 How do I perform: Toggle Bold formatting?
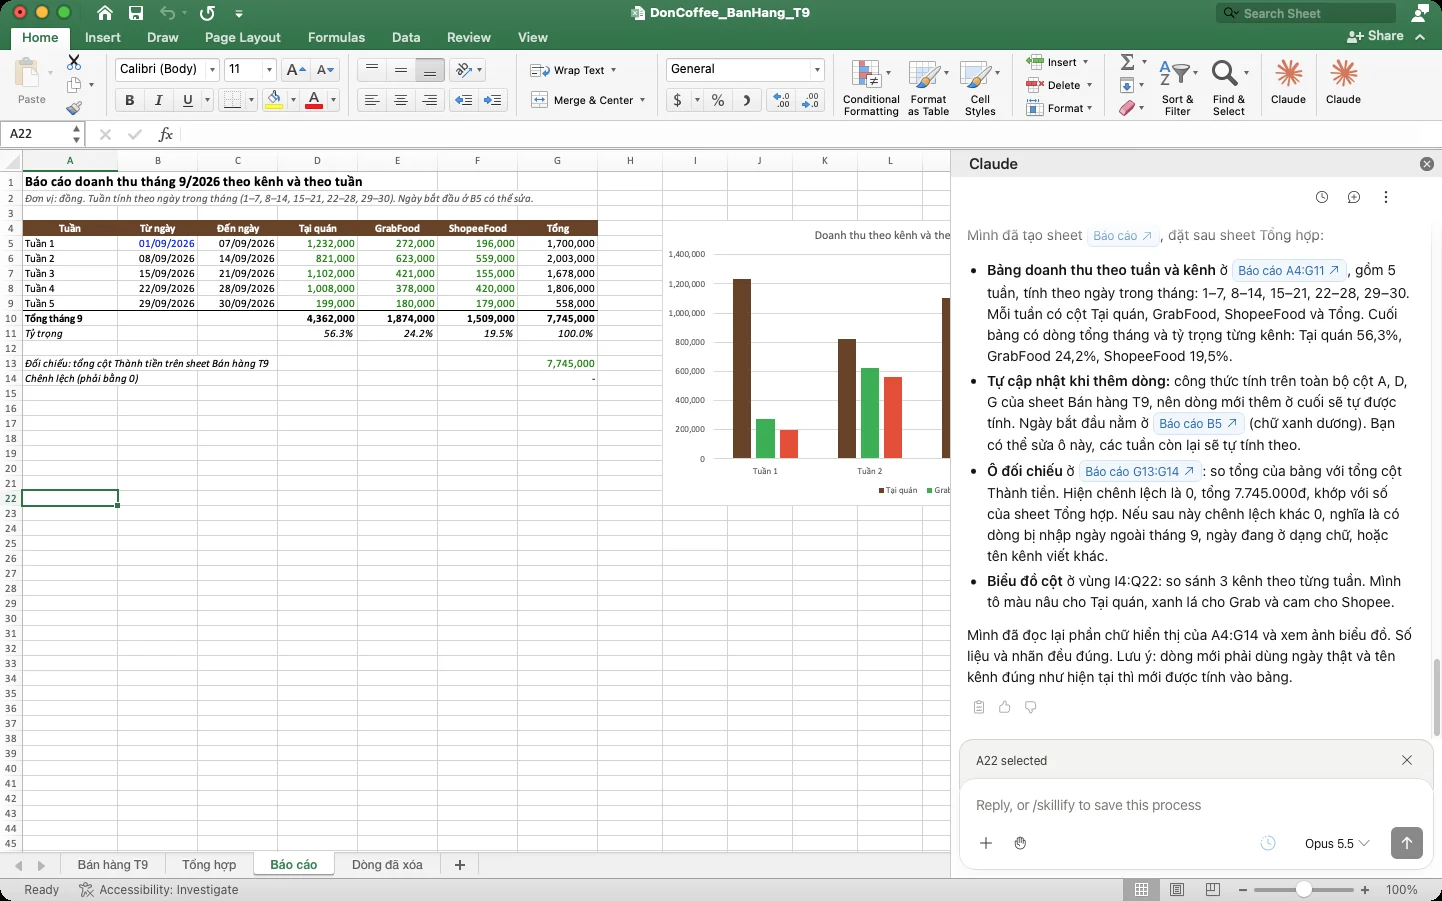click(129, 100)
